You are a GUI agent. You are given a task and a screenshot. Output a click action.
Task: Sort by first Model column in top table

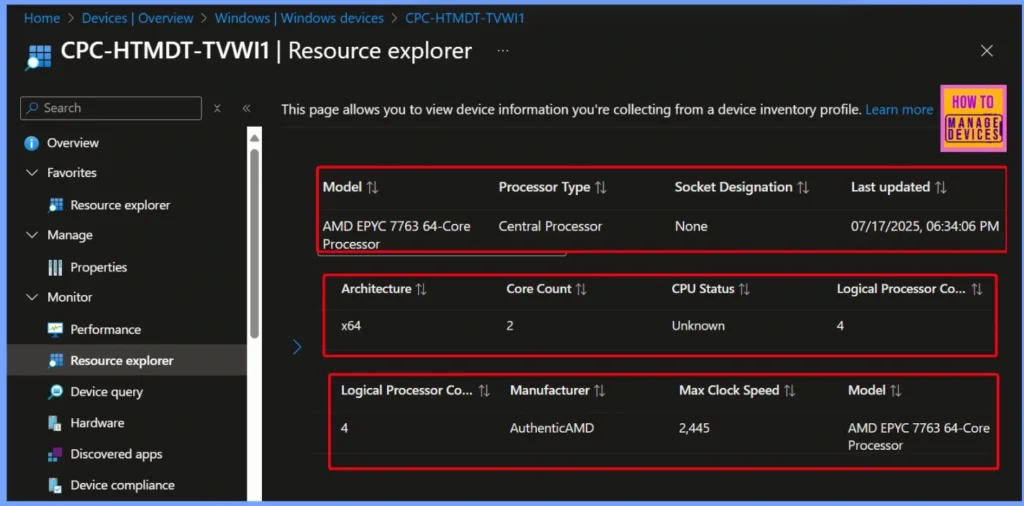(x=372, y=187)
